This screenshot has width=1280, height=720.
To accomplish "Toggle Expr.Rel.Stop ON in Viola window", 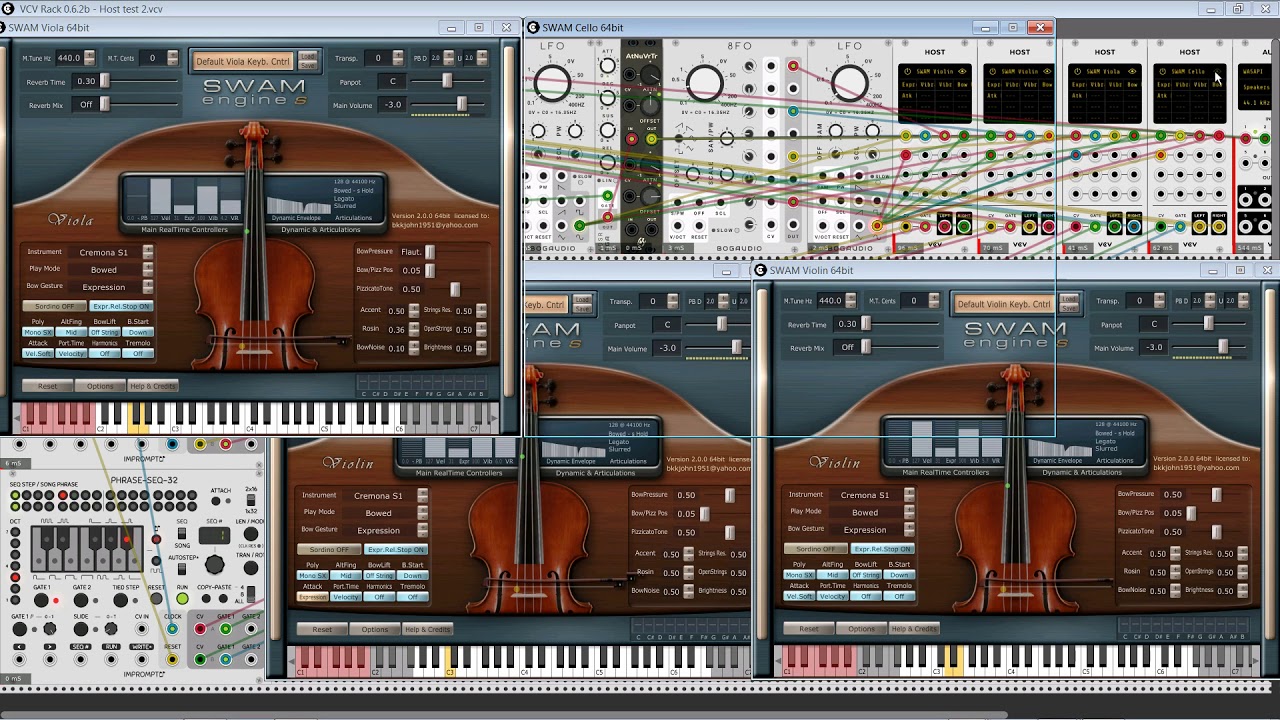I will [x=121, y=306].
